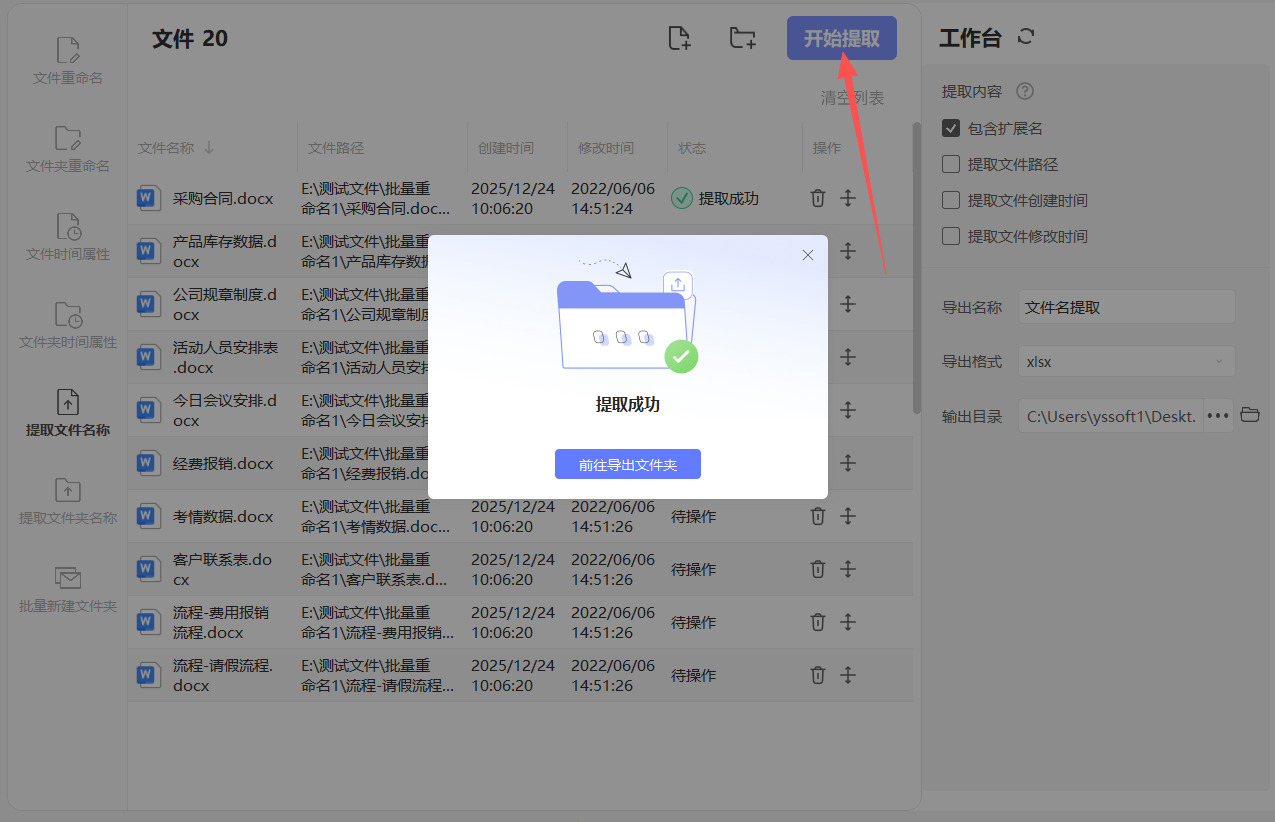Image resolution: width=1275 pixels, height=822 pixels.
Task: Click the add file icon
Action: (x=679, y=39)
